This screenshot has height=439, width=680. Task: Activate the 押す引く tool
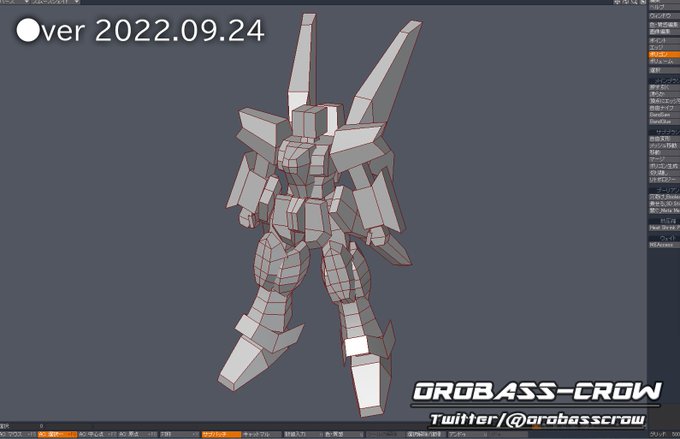coord(664,87)
